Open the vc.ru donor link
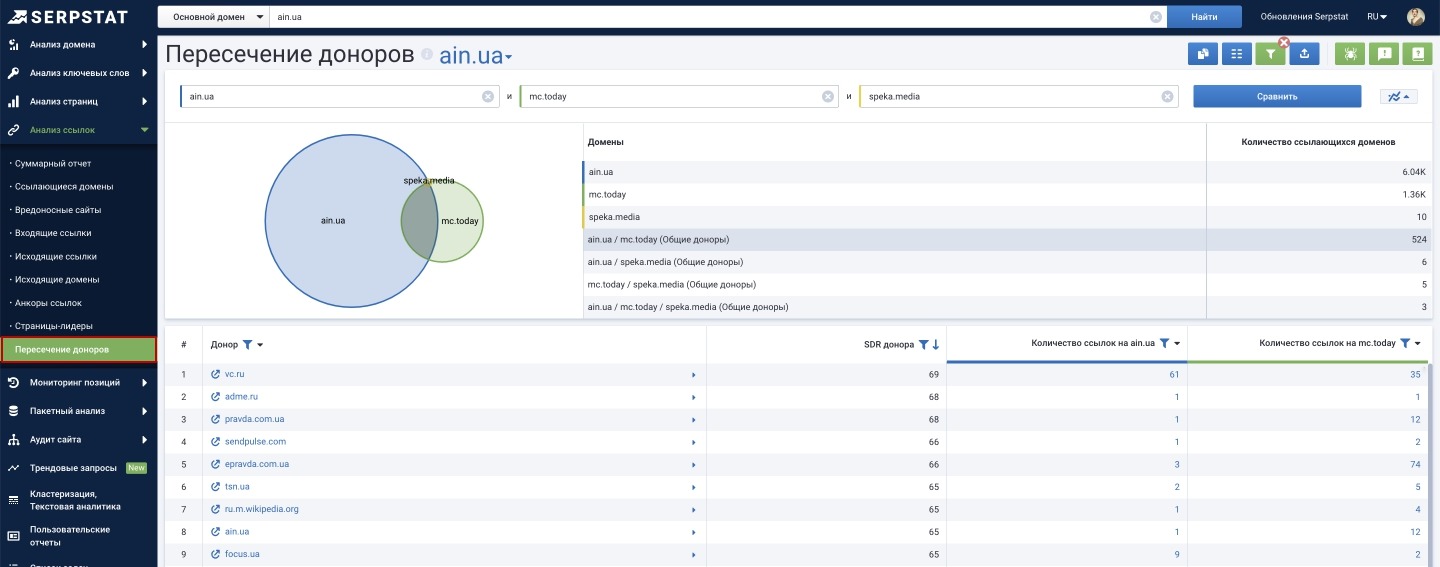 235,374
